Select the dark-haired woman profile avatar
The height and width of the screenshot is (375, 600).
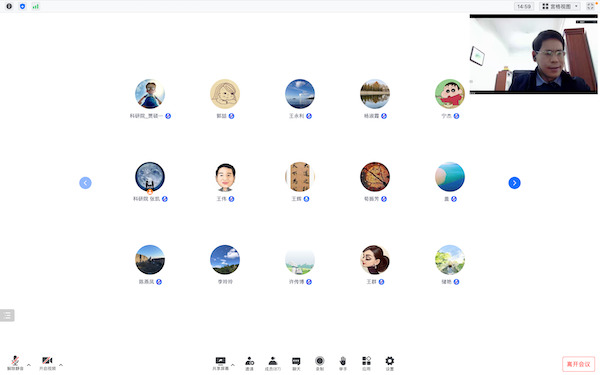375,260
